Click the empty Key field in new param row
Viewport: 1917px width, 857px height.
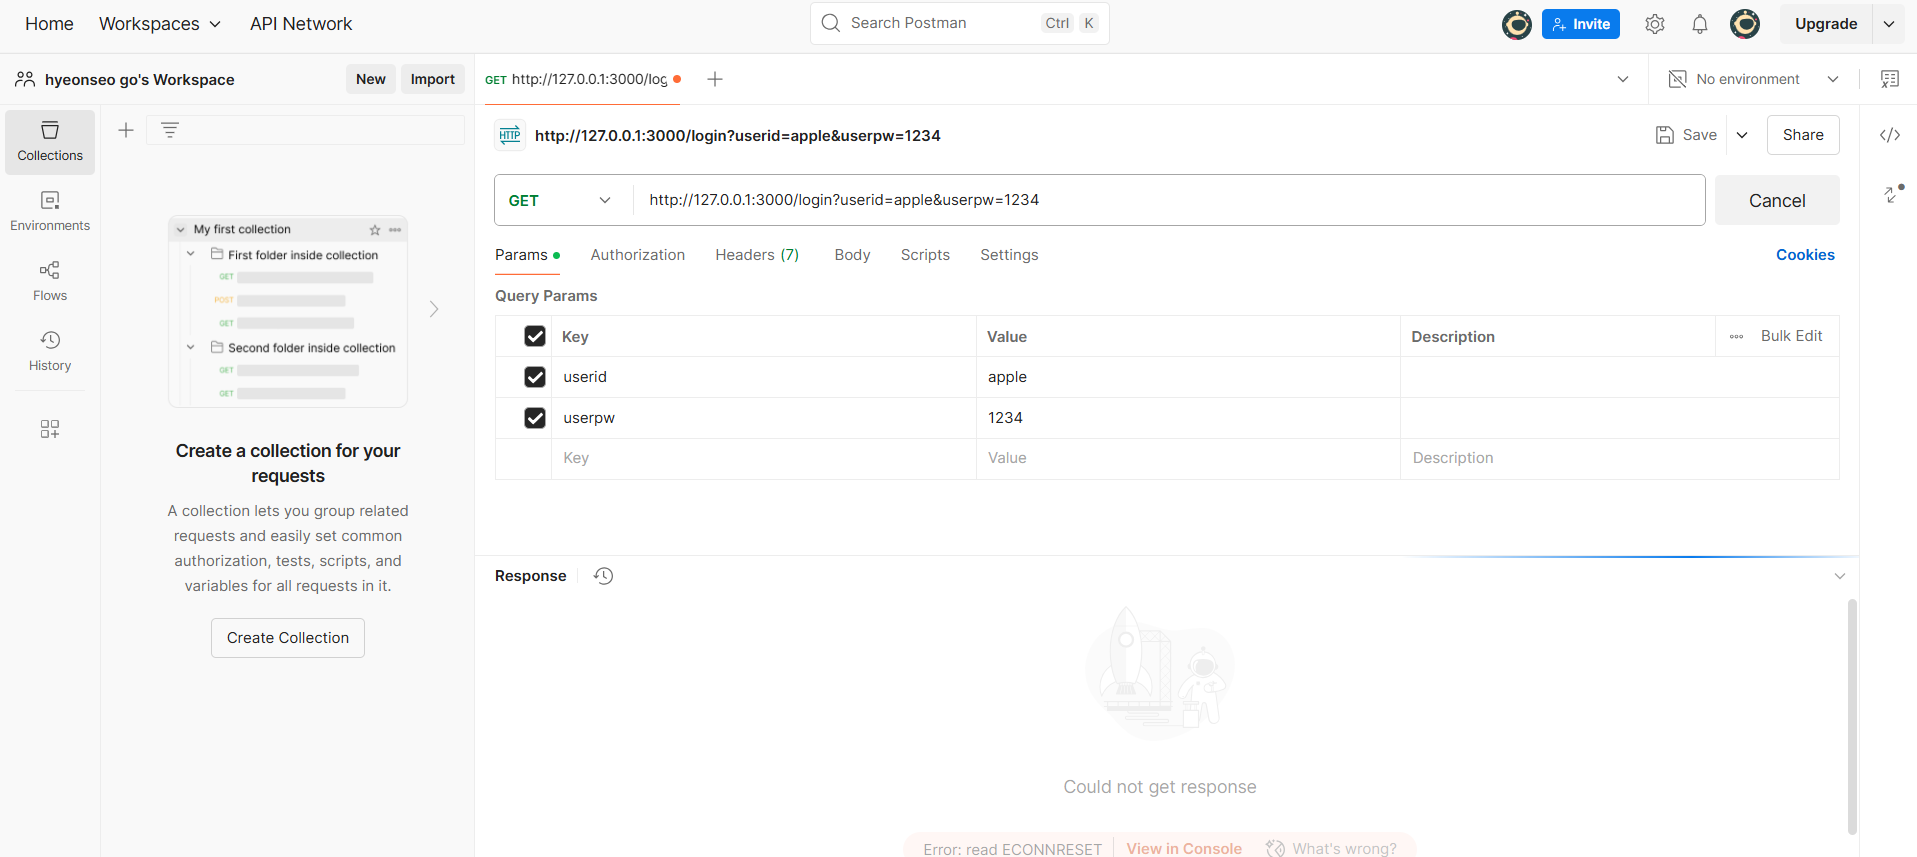[763, 458]
